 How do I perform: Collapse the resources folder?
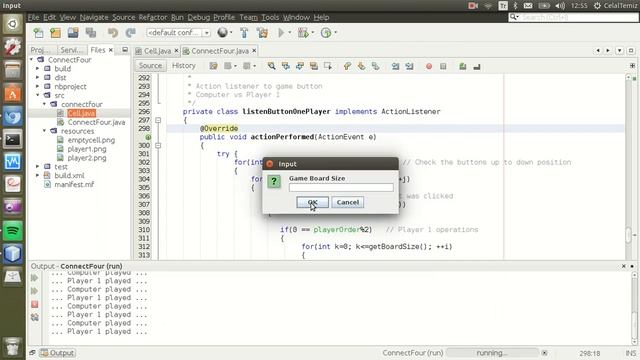44,131
